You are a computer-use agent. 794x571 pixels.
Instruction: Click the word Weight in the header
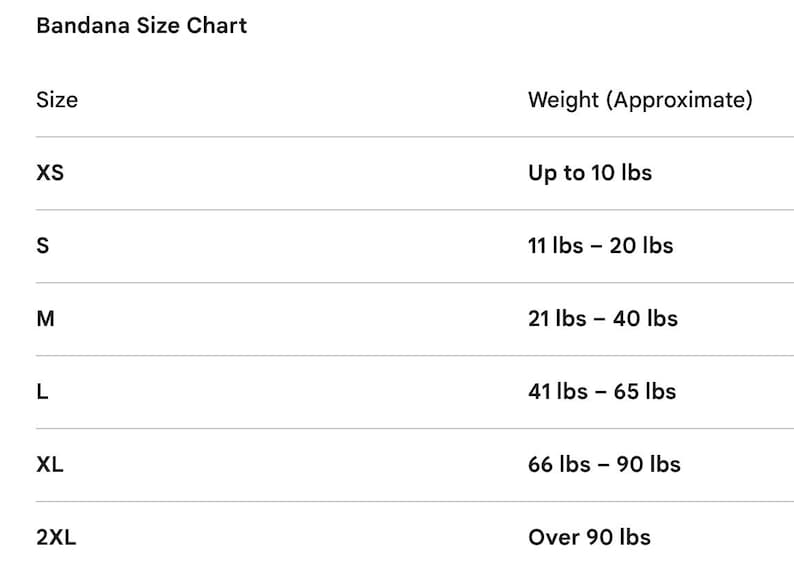[x=564, y=100]
